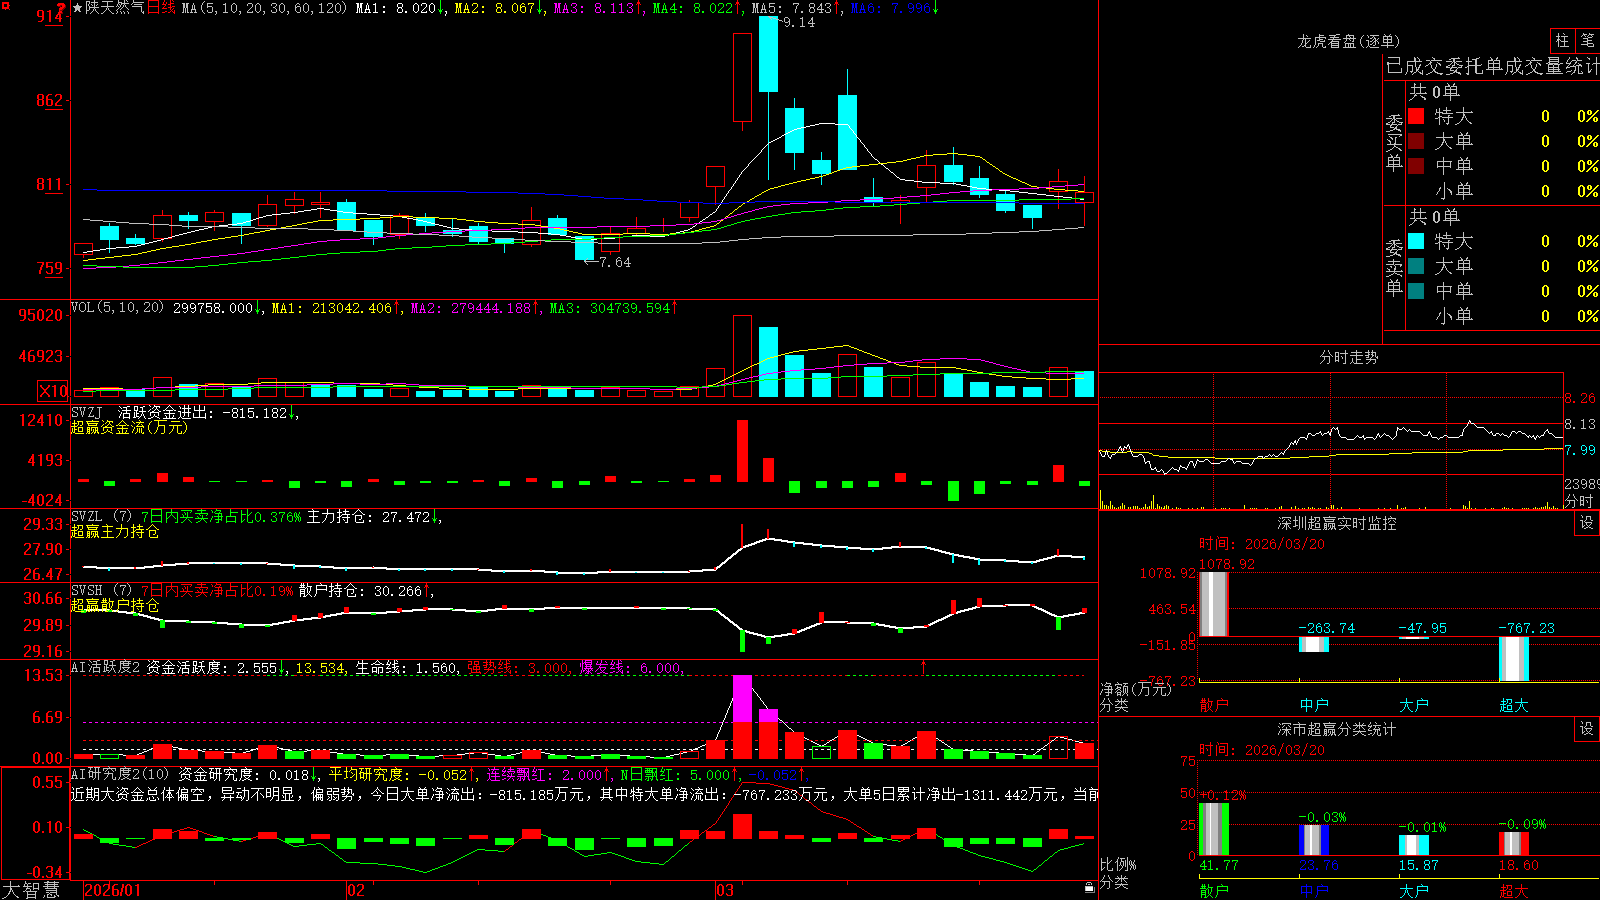Switch to 柱 view in 龙虎看盘

tap(1562, 40)
